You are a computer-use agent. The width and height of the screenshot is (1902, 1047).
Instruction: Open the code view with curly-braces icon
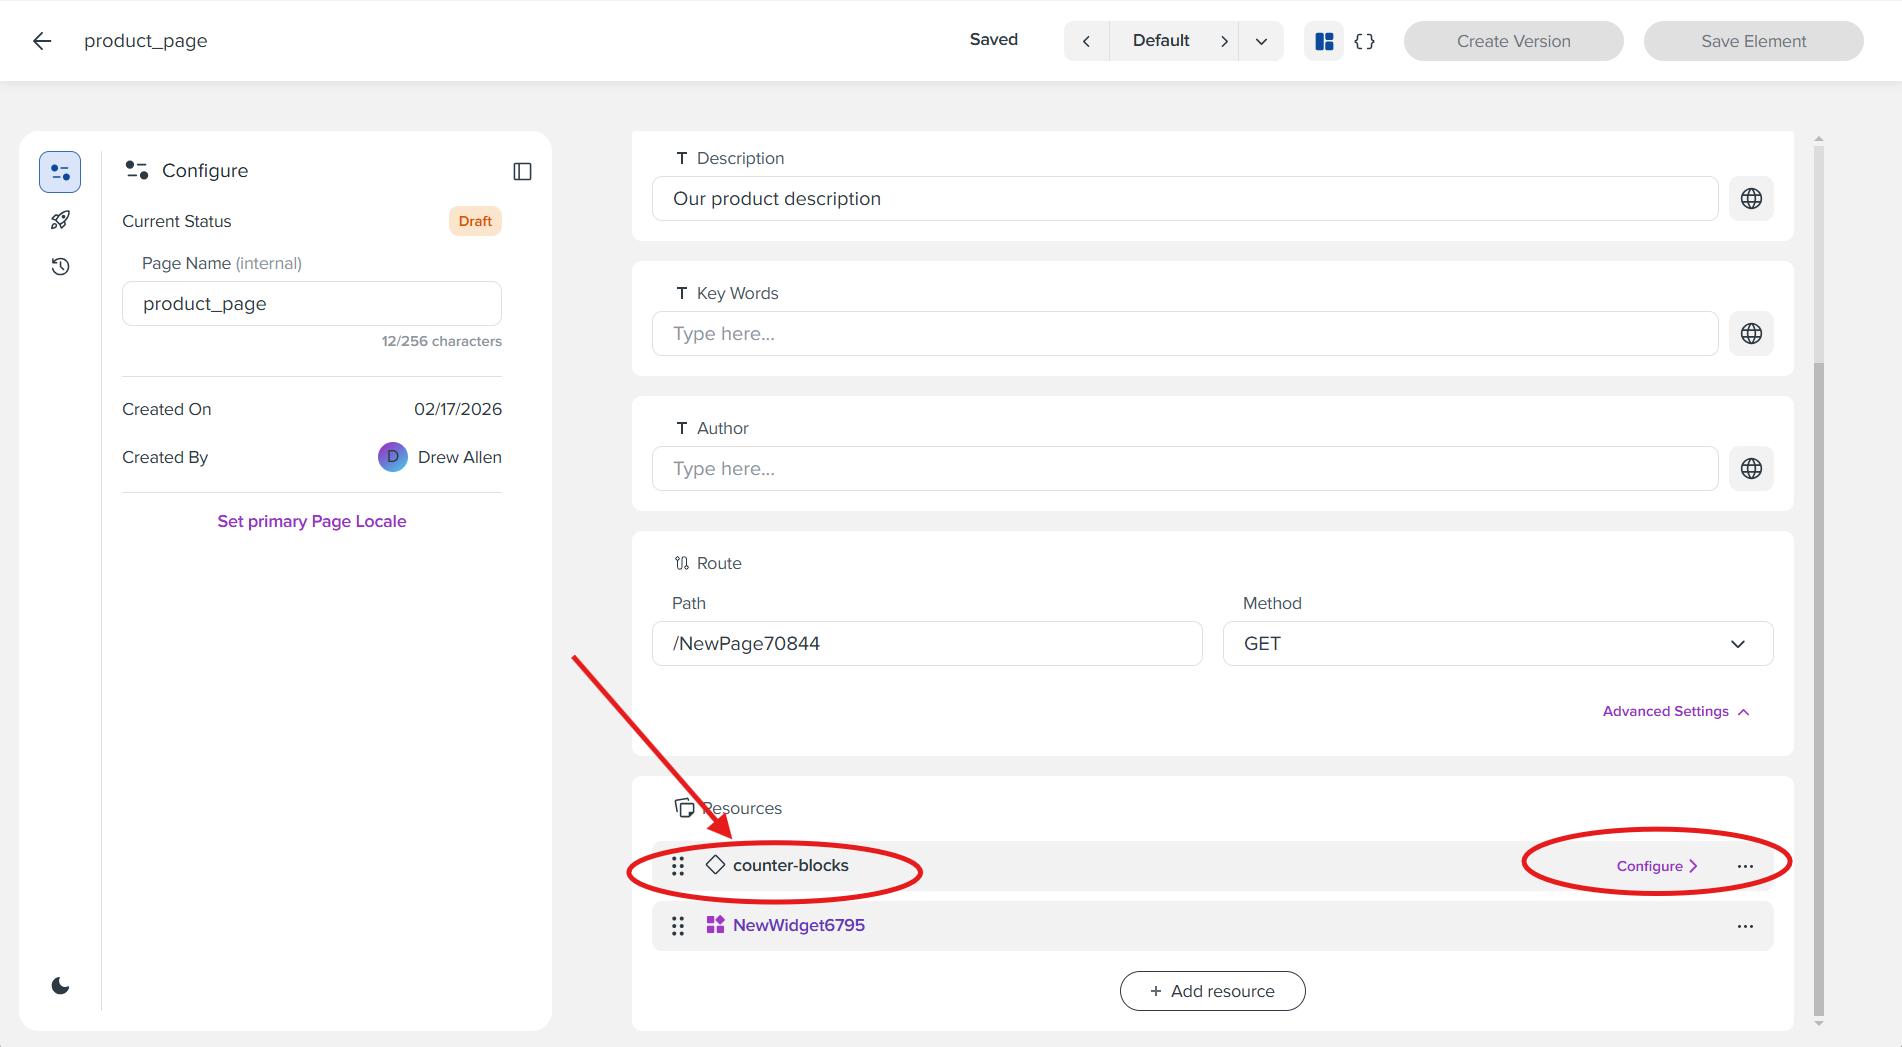[x=1364, y=41]
